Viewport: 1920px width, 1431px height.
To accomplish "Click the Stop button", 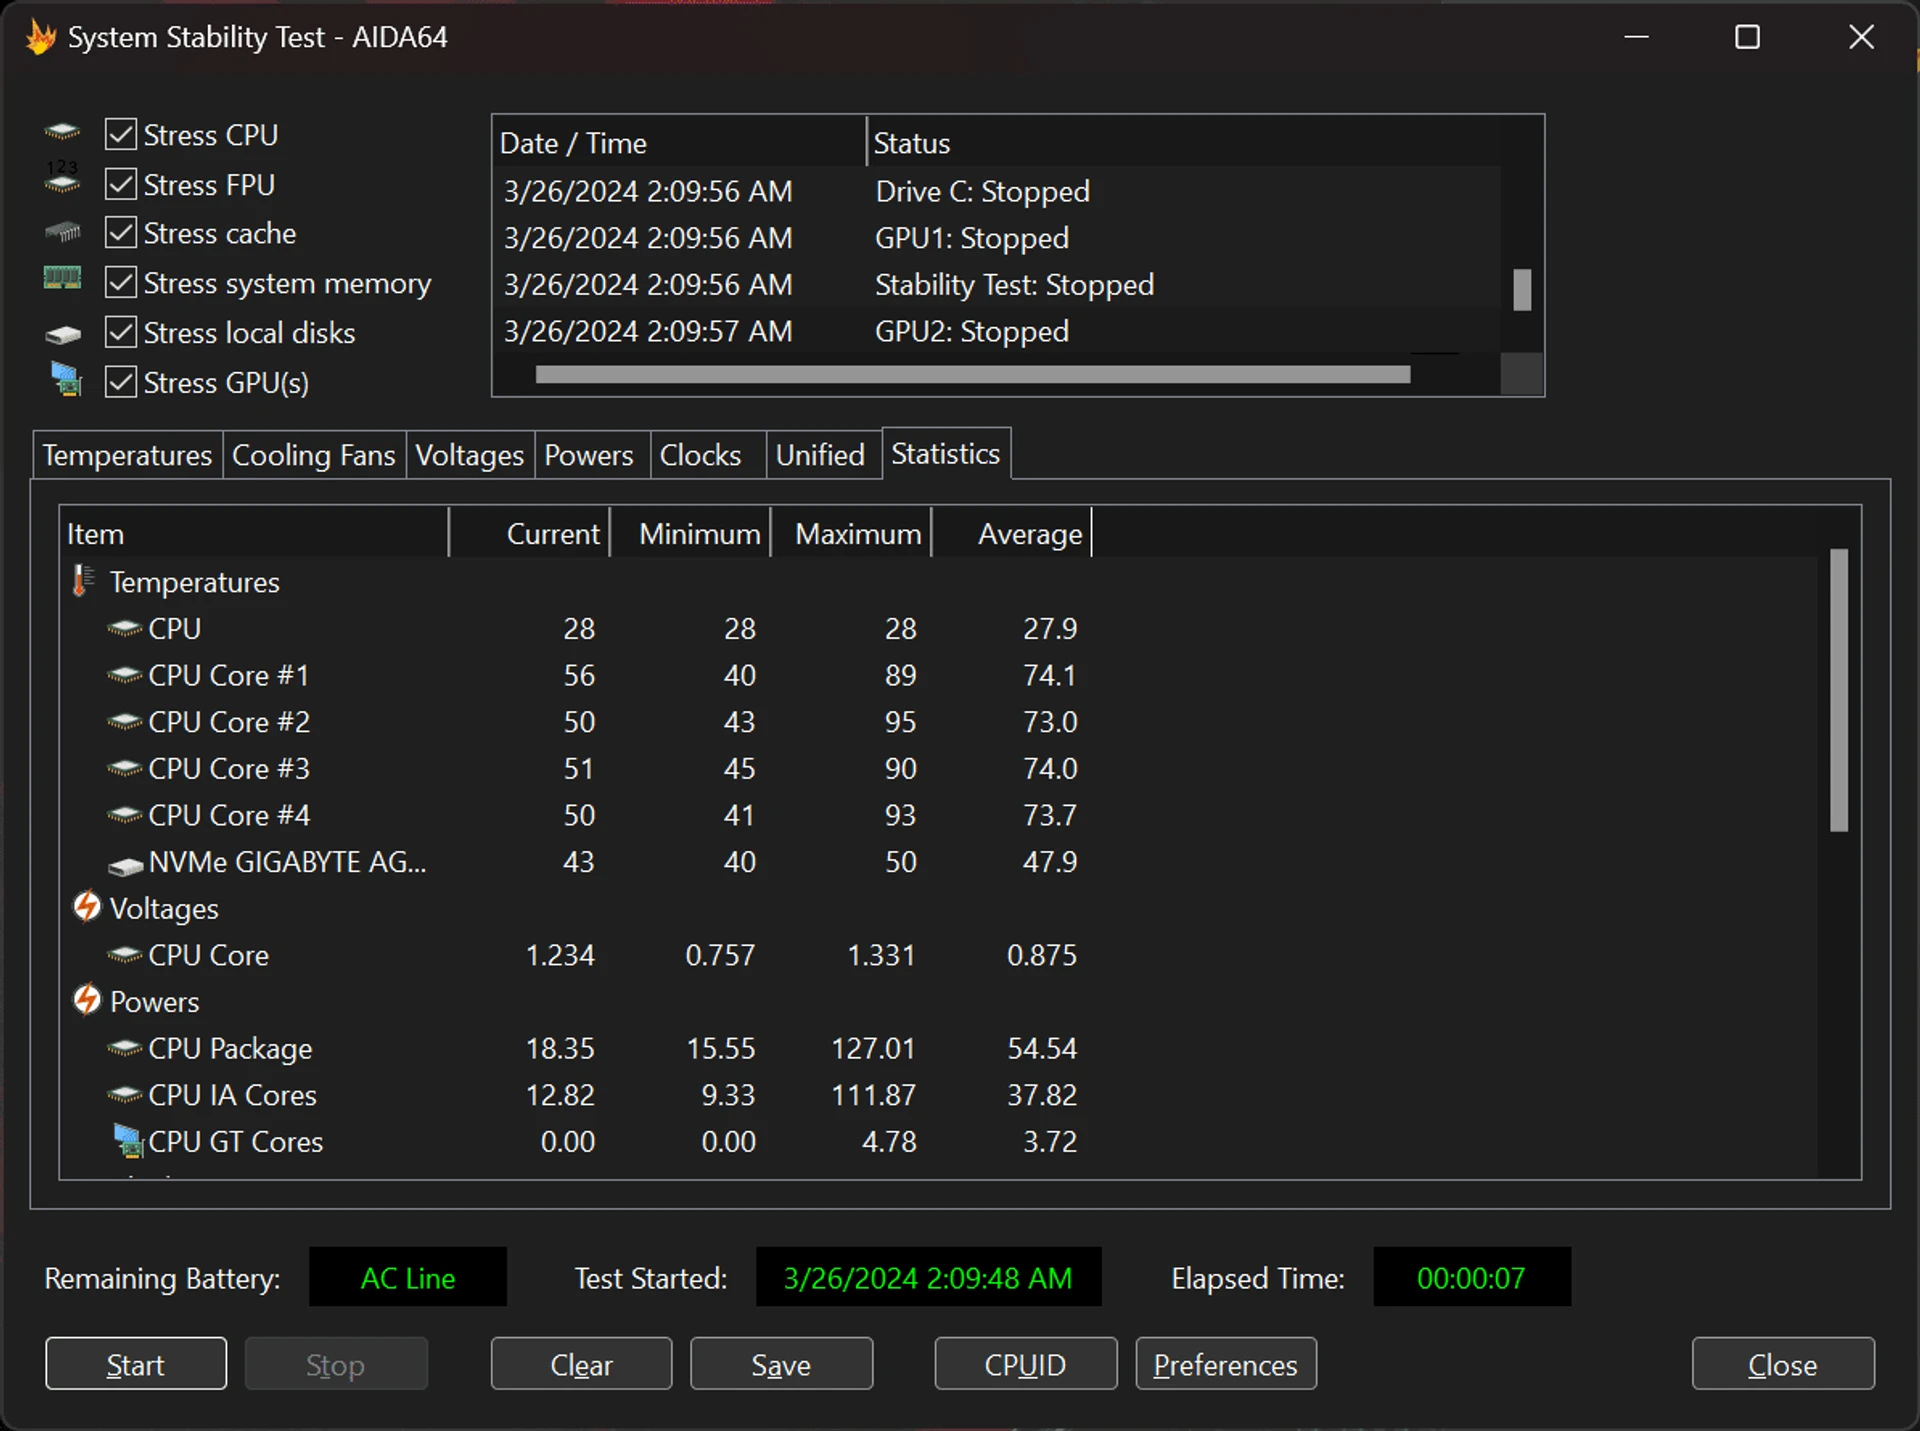I will pyautogui.click(x=336, y=1364).
